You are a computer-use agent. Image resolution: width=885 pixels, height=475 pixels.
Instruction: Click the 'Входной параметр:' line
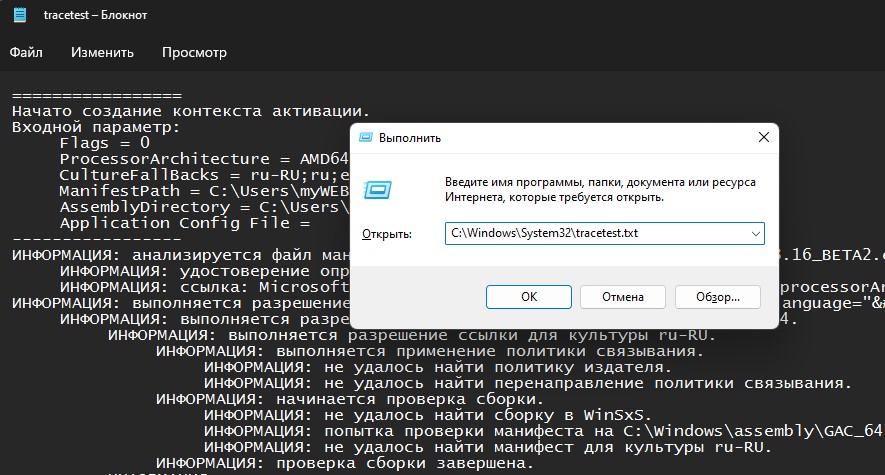pos(96,127)
